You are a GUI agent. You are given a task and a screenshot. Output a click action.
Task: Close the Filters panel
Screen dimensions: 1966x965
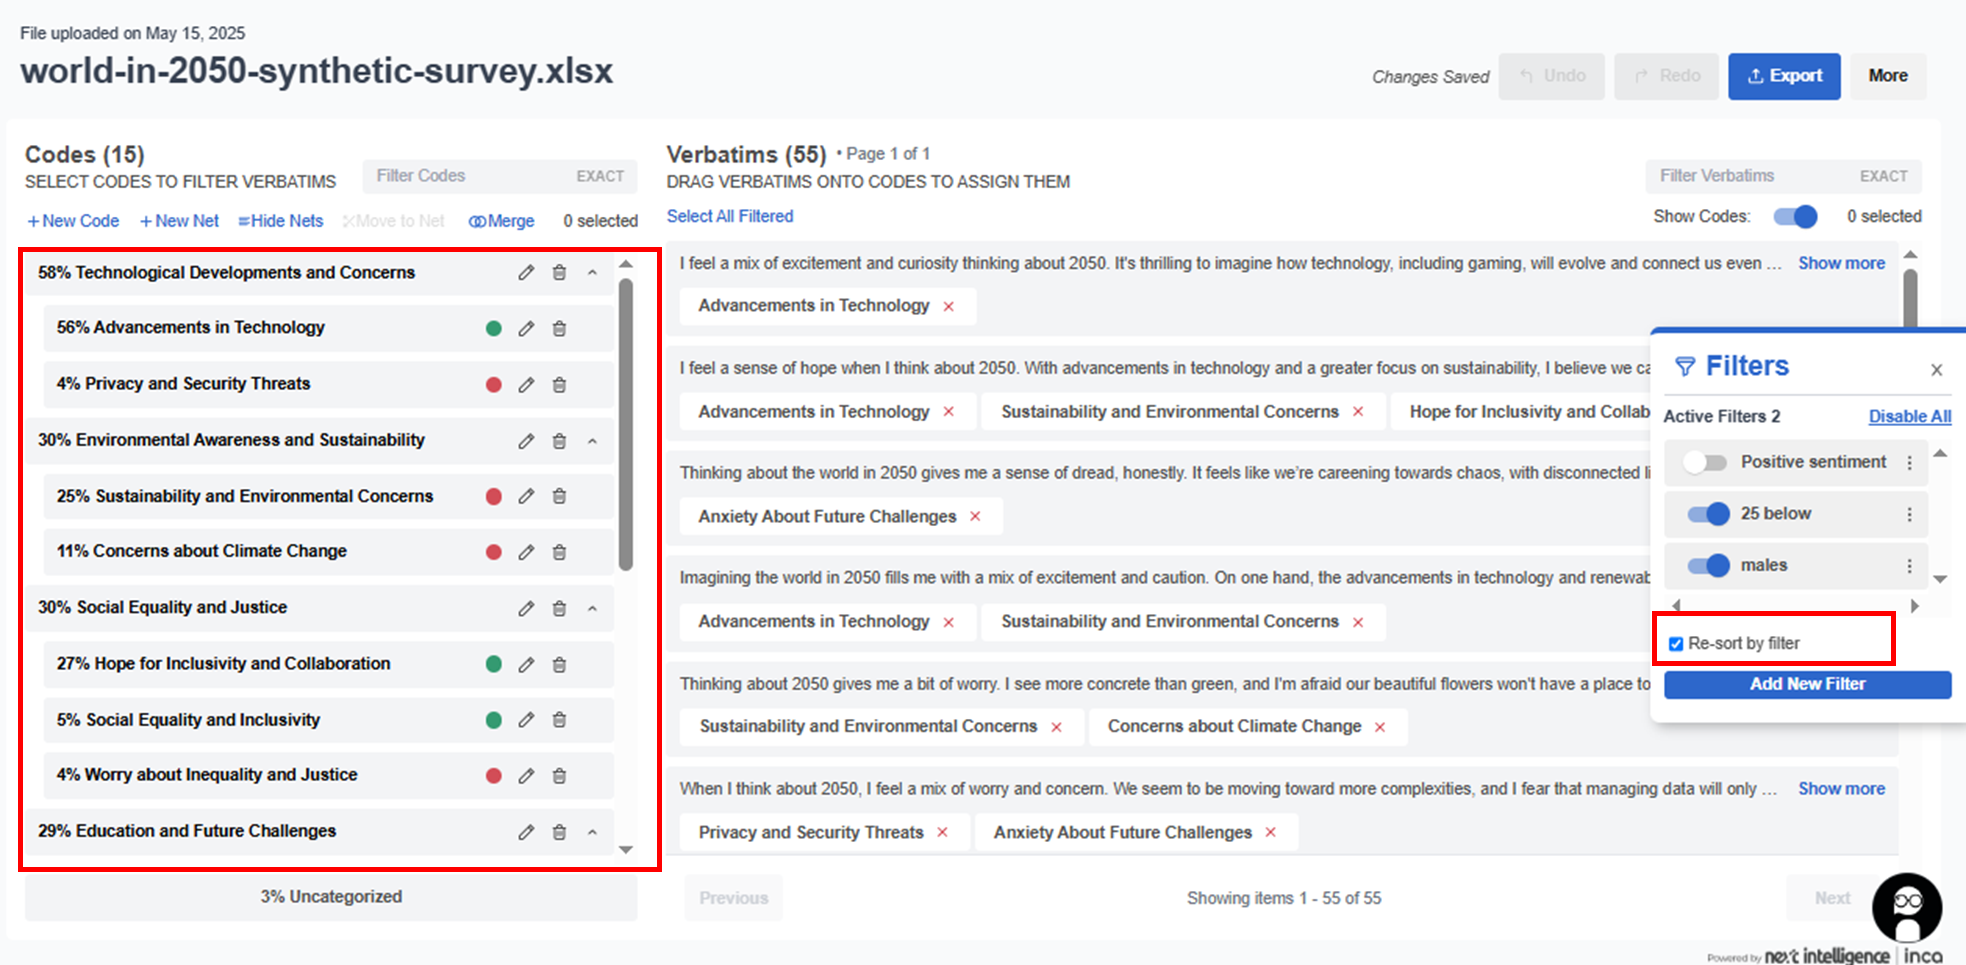(x=1936, y=370)
